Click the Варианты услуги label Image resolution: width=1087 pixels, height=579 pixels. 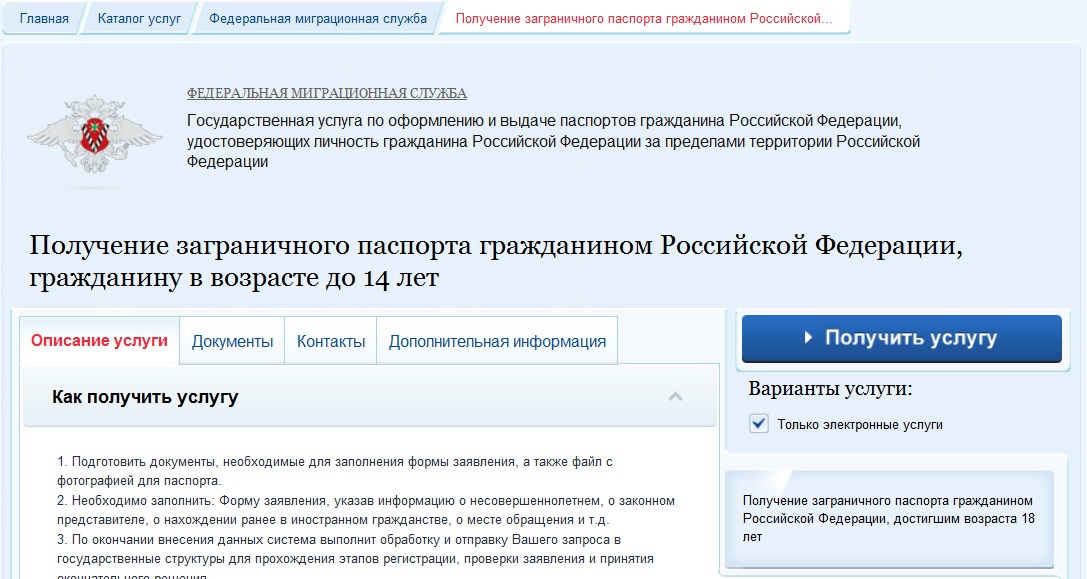[x=830, y=389]
